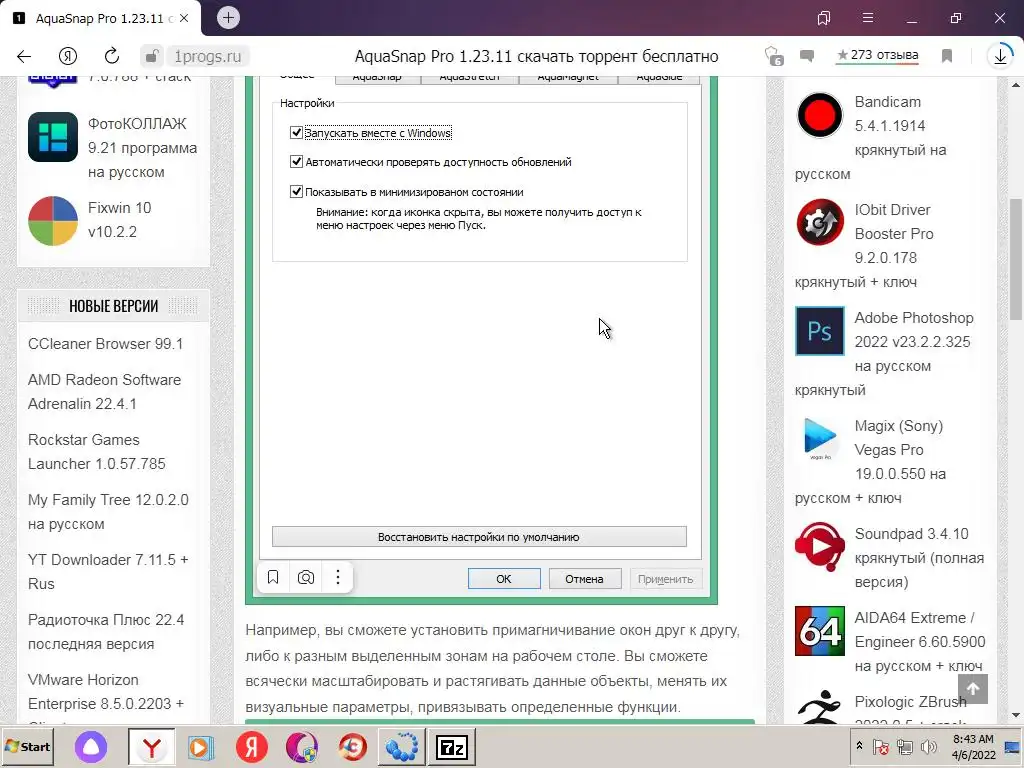Viewport: 1024px width, 768px height.
Task: Open the browser collections panel icon
Action: [824, 18]
